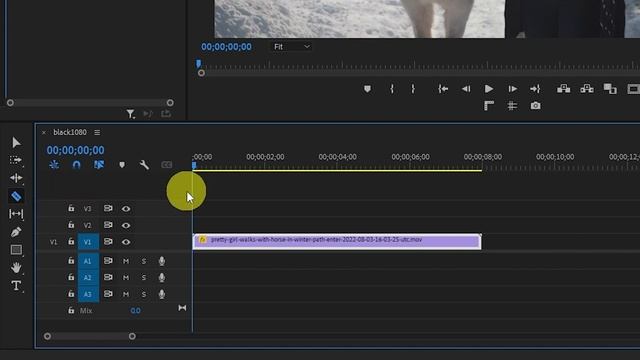Image resolution: width=640 pixels, height=360 pixels.
Task: Click timeline playhead marker
Action: [x=194, y=165]
